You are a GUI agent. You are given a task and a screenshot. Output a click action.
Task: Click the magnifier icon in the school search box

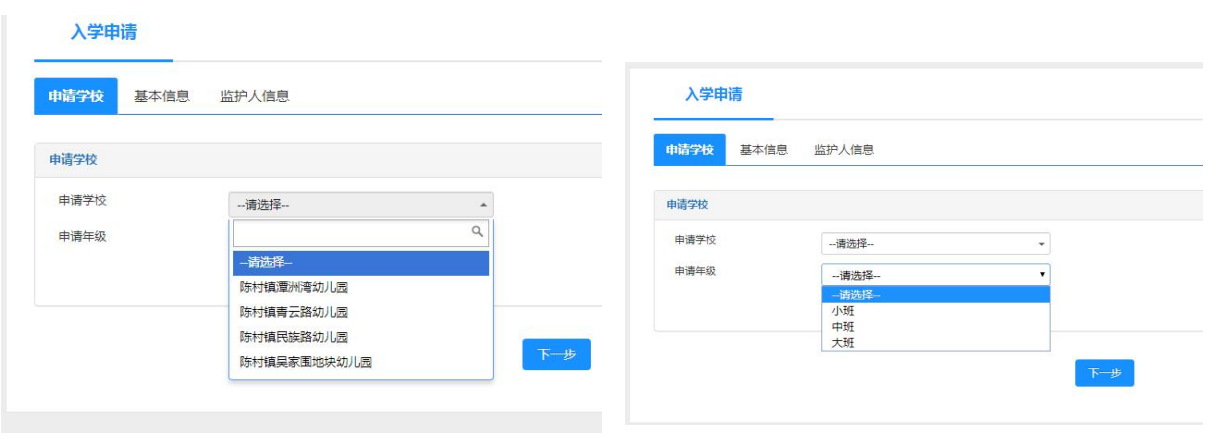pos(477,232)
